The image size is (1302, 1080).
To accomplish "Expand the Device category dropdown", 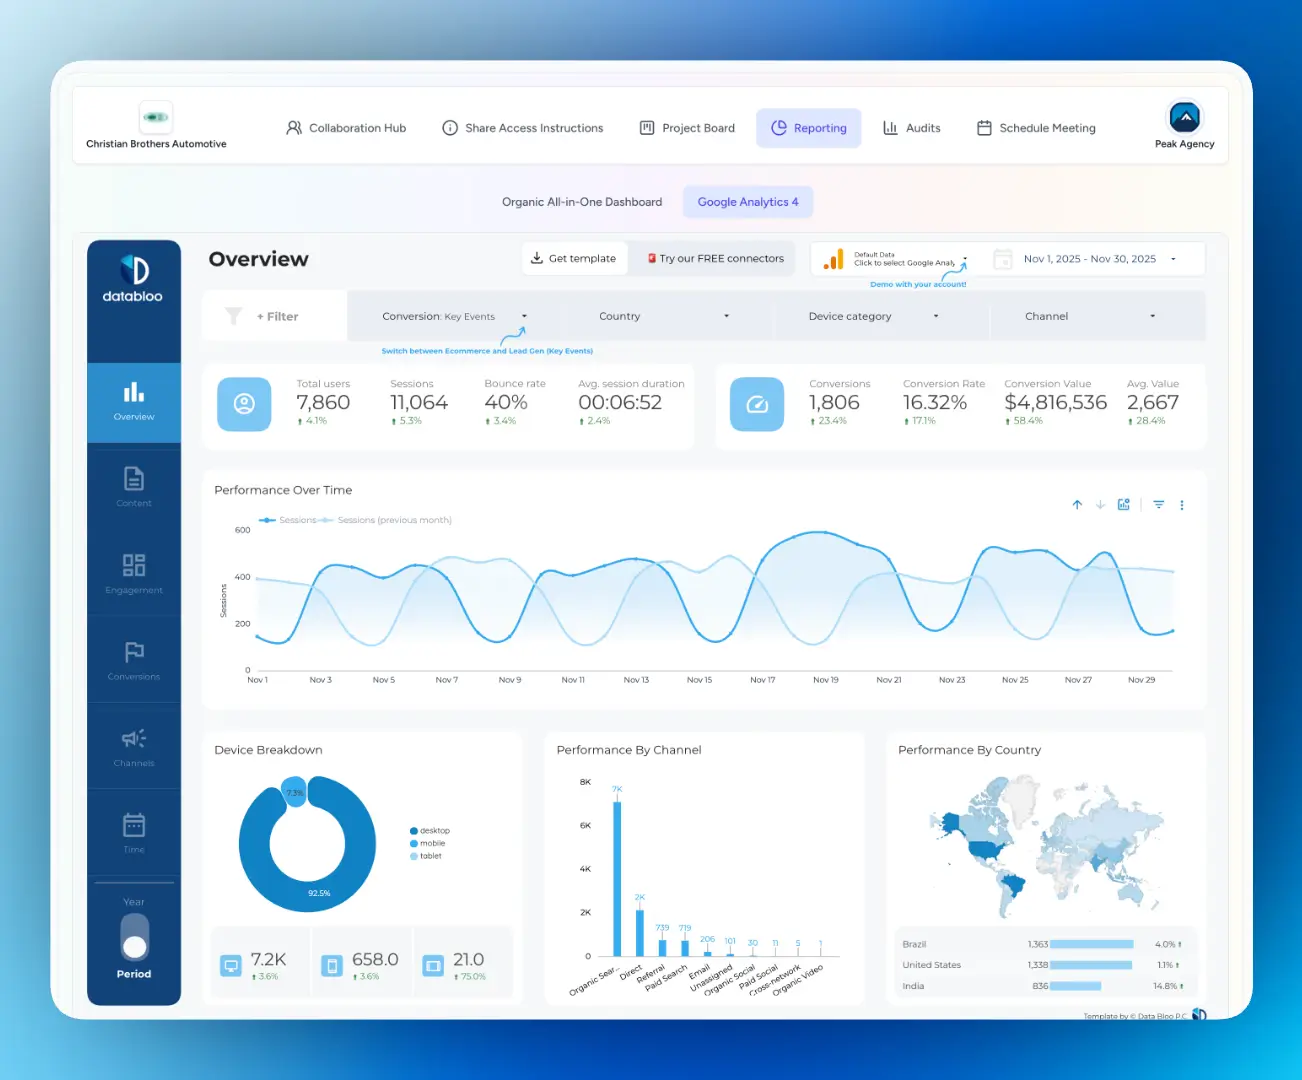I will 873,316.
